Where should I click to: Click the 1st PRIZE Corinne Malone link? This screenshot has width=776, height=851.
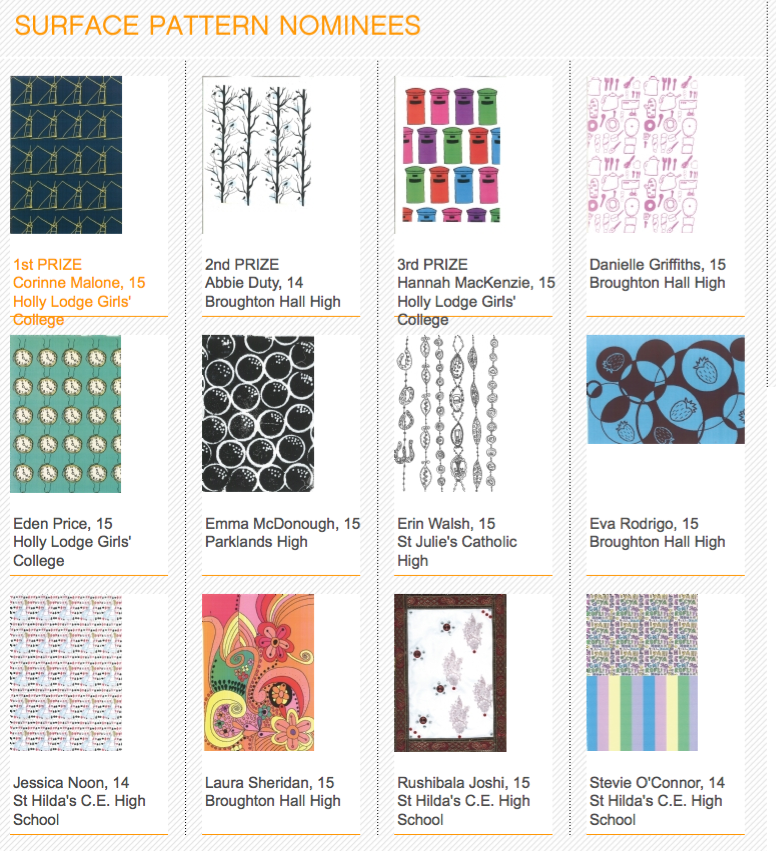pyautogui.click(x=79, y=292)
